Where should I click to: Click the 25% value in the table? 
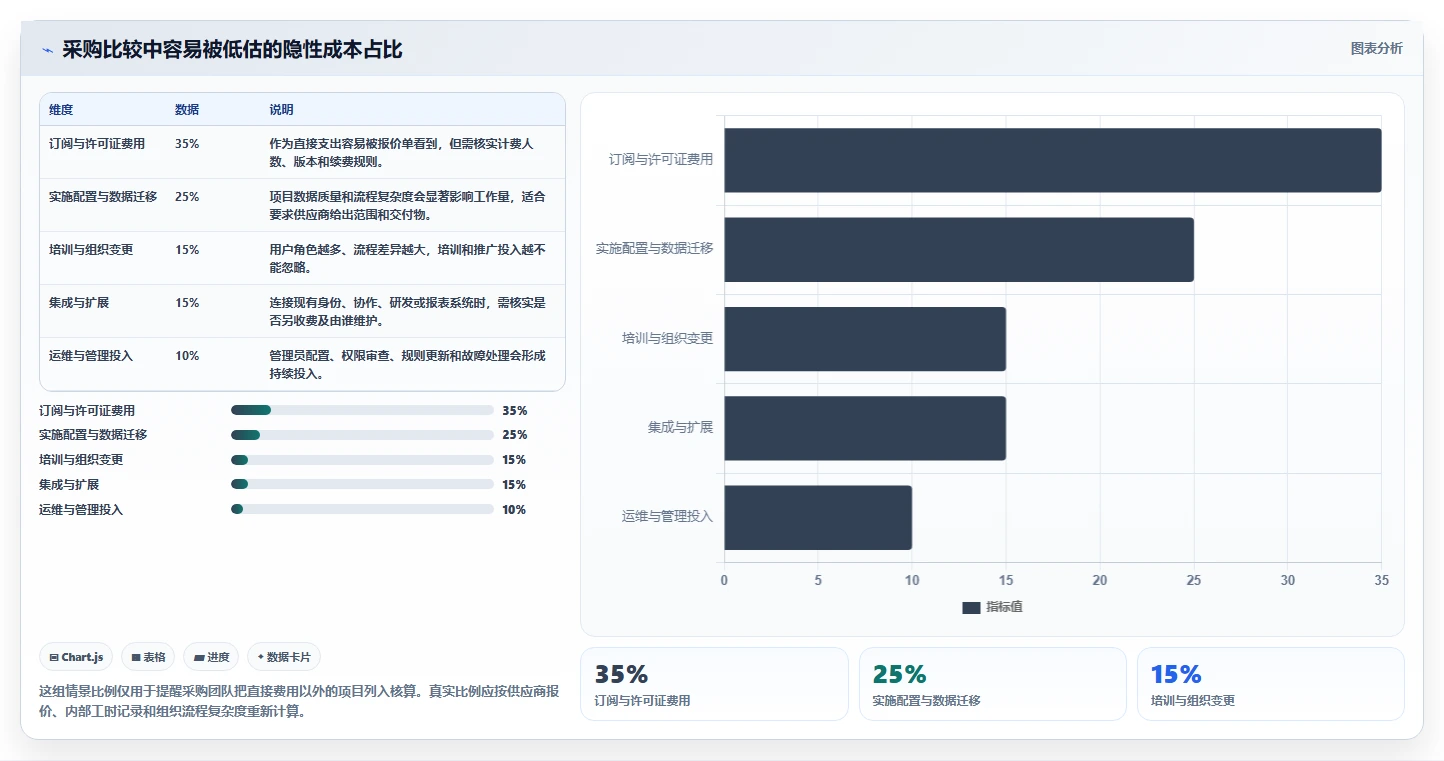[187, 197]
